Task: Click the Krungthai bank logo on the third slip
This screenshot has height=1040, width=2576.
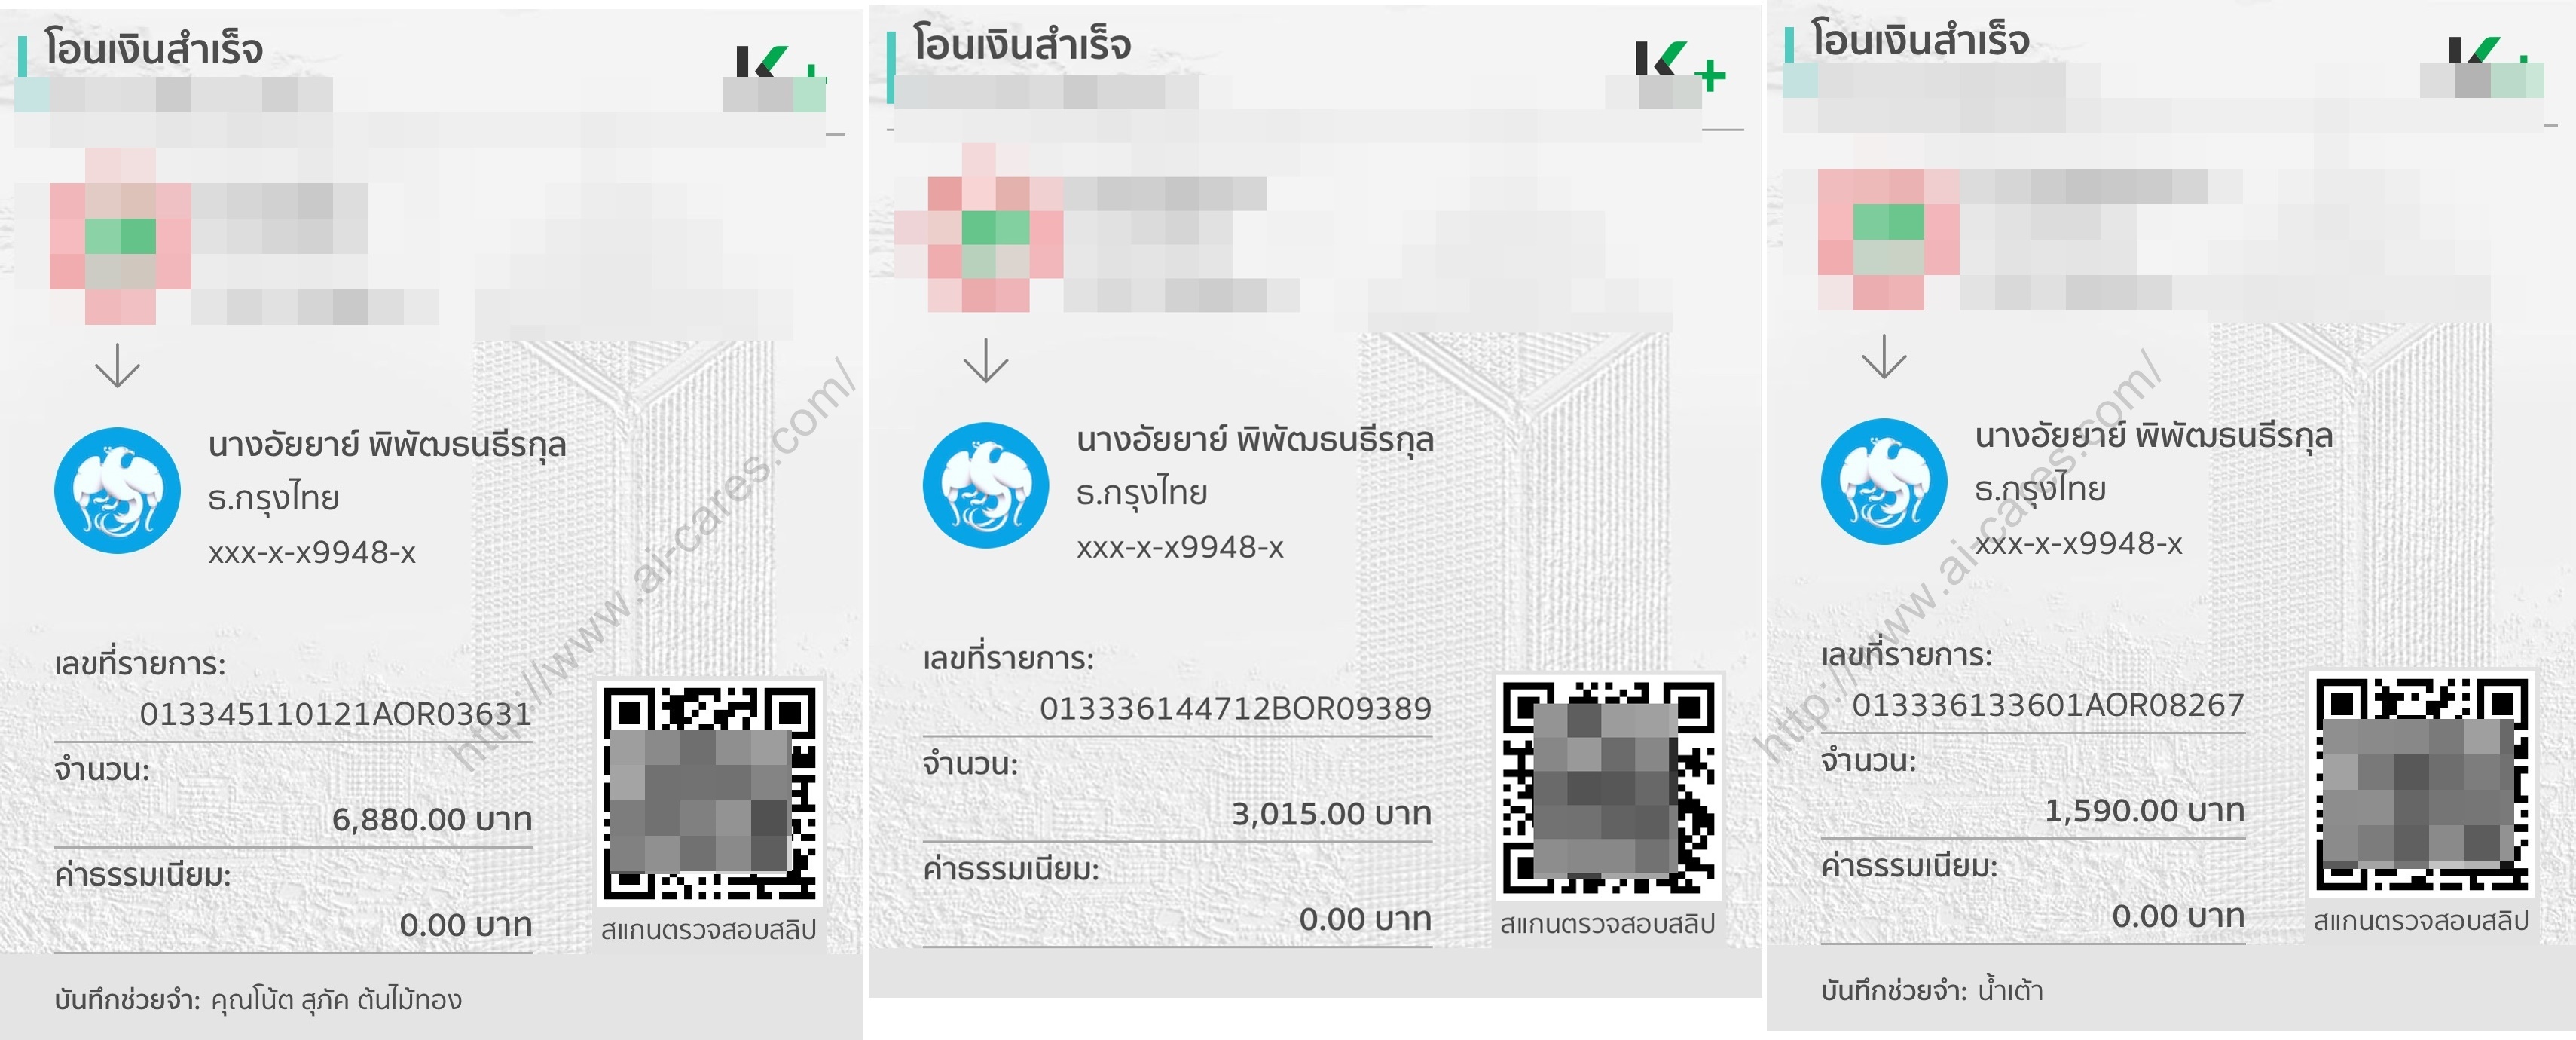Action: pyautogui.click(x=1884, y=481)
